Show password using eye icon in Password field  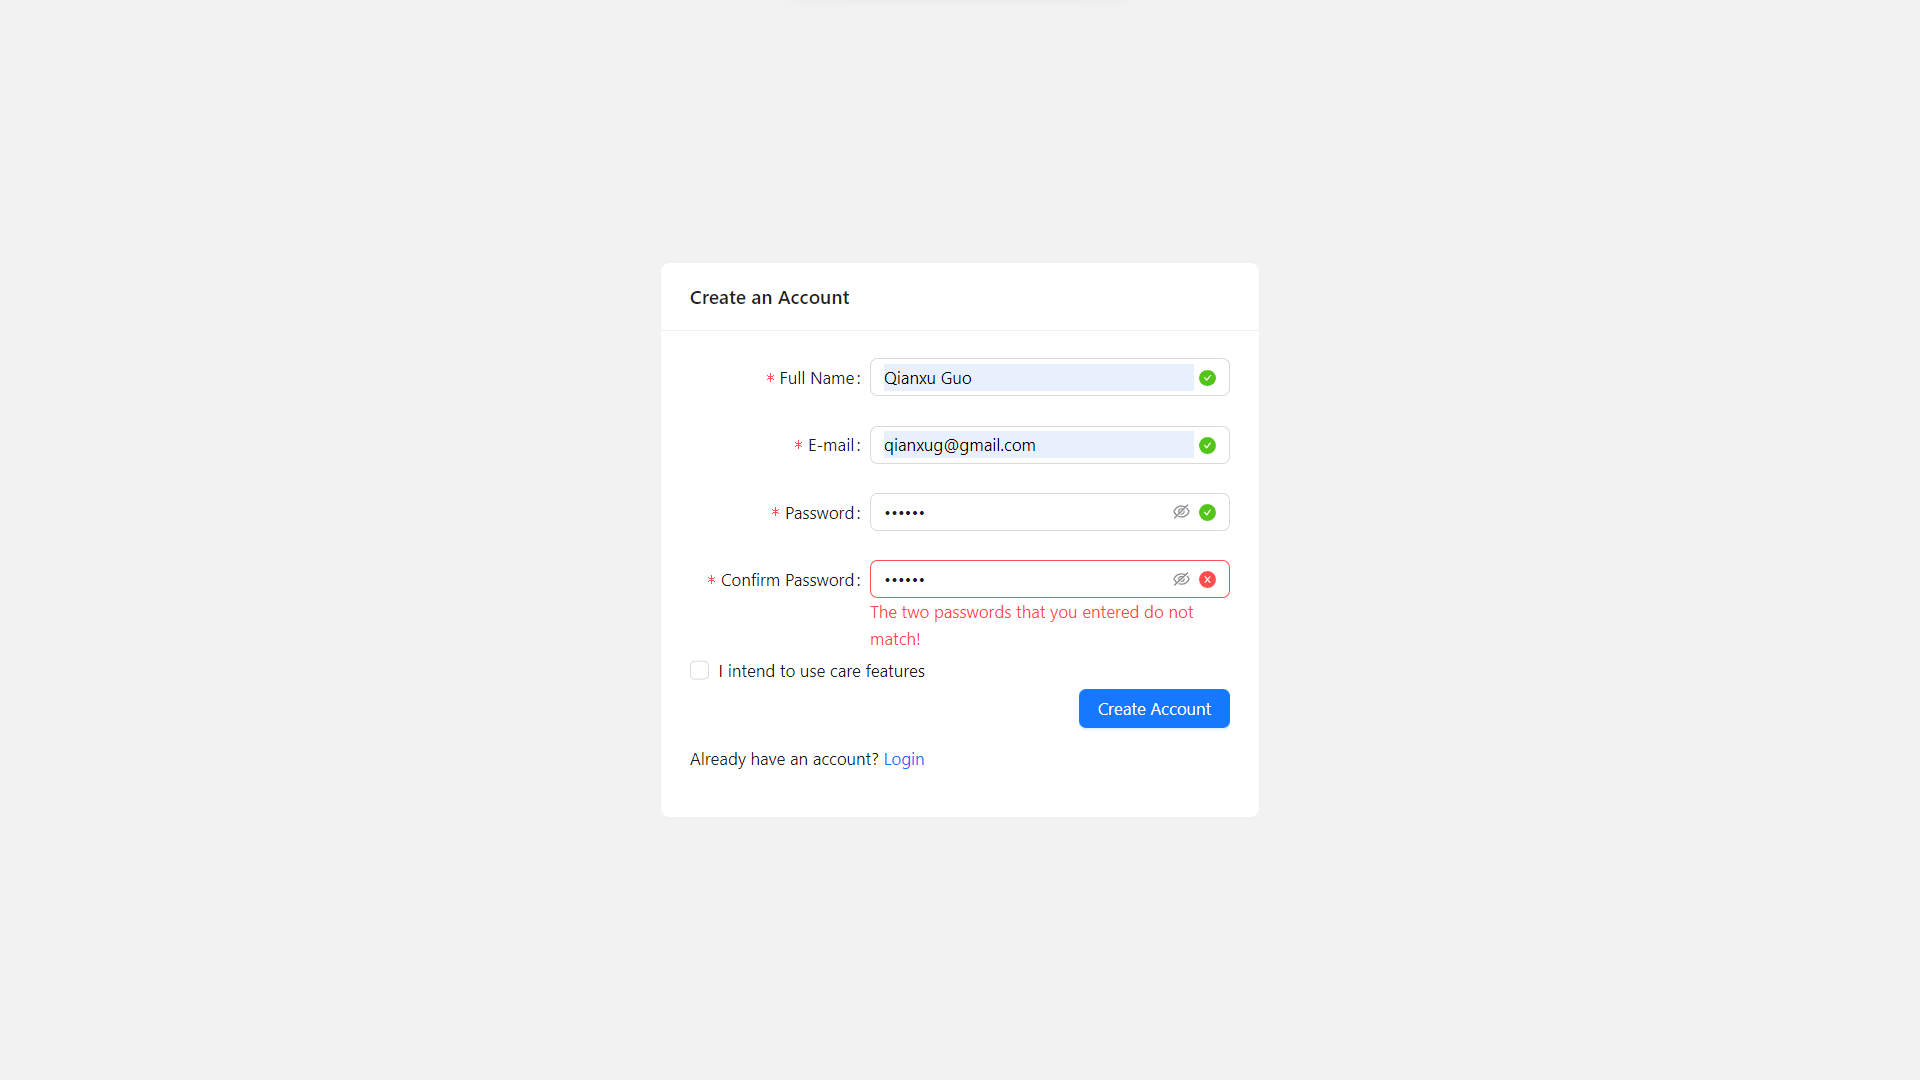click(1181, 512)
